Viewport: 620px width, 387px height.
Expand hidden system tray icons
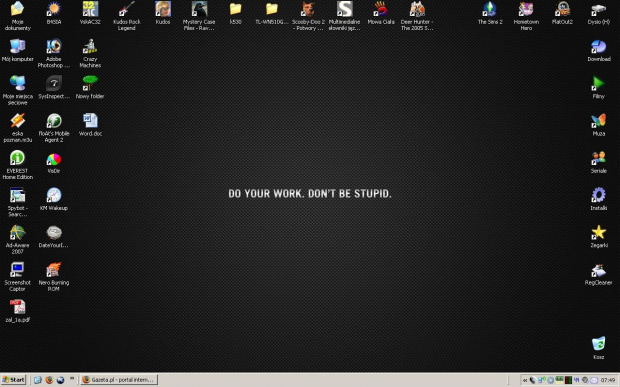[x=525, y=380]
